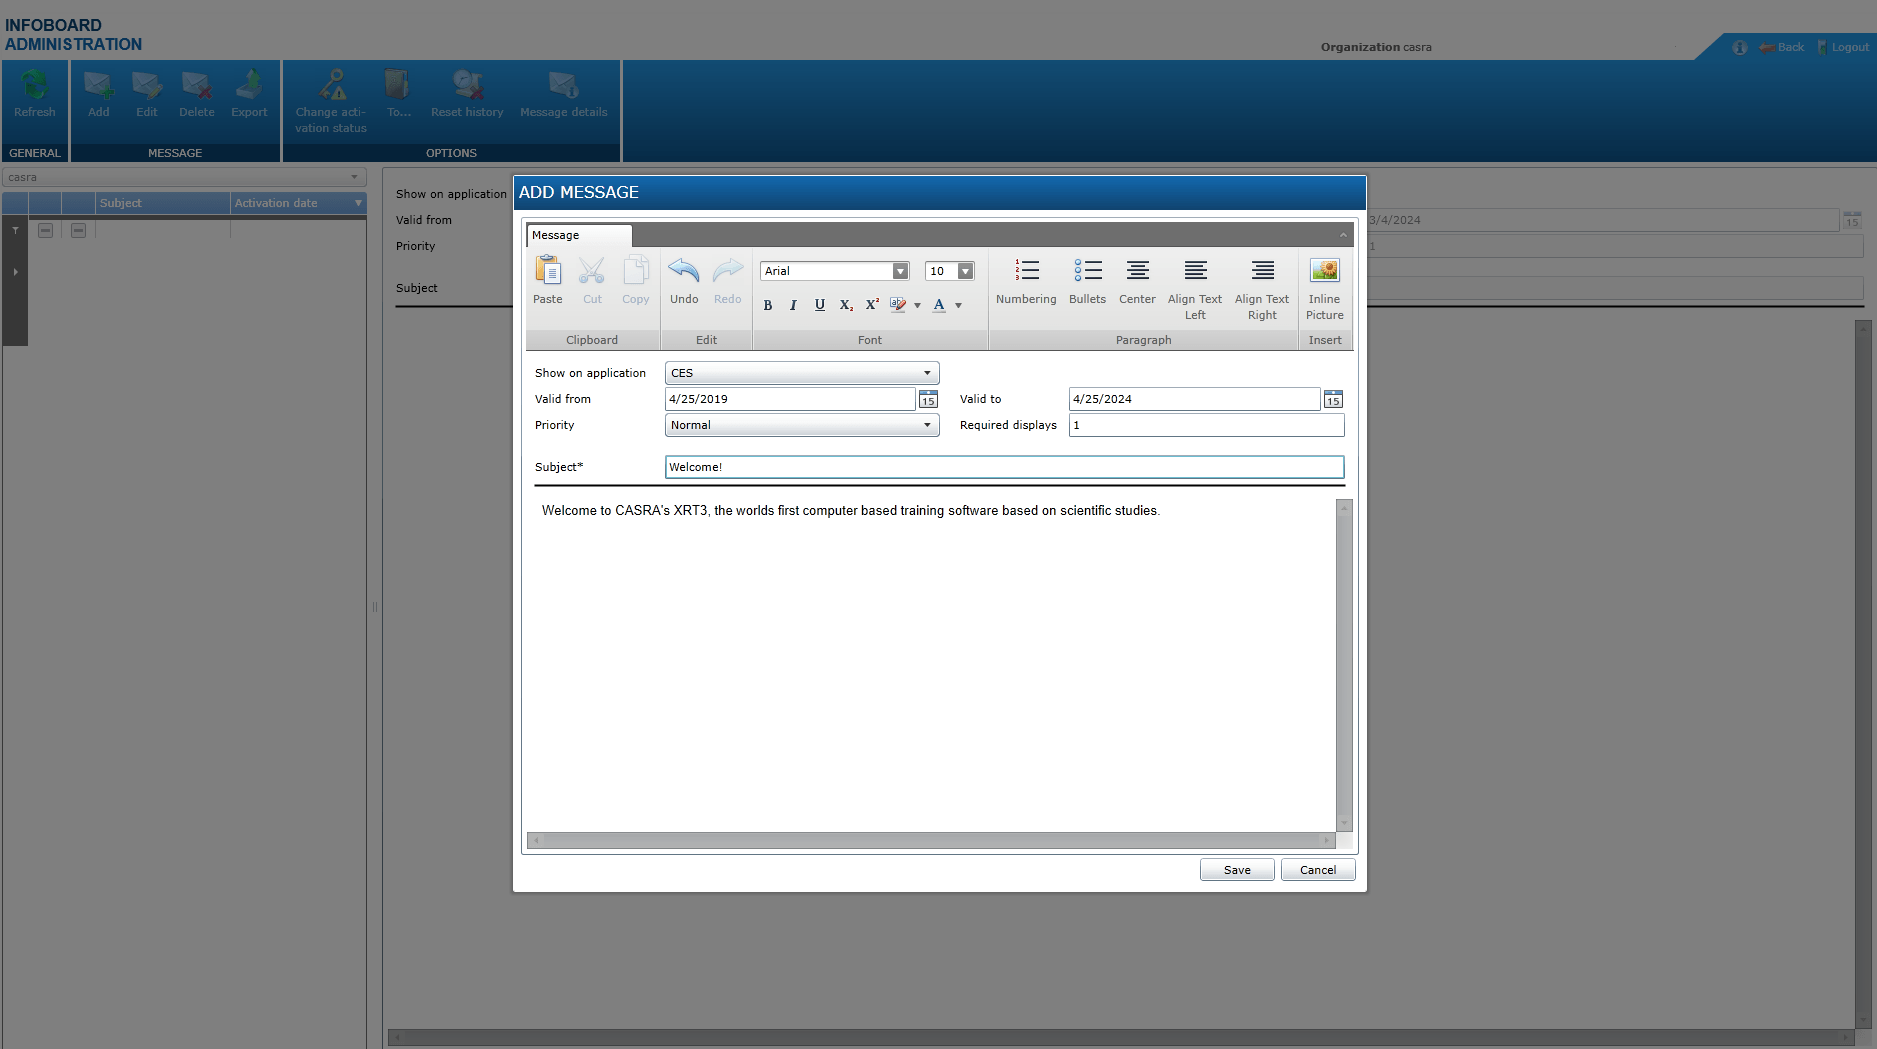Click the Export messages icon
This screenshot has height=1049, width=1877.
249,95
